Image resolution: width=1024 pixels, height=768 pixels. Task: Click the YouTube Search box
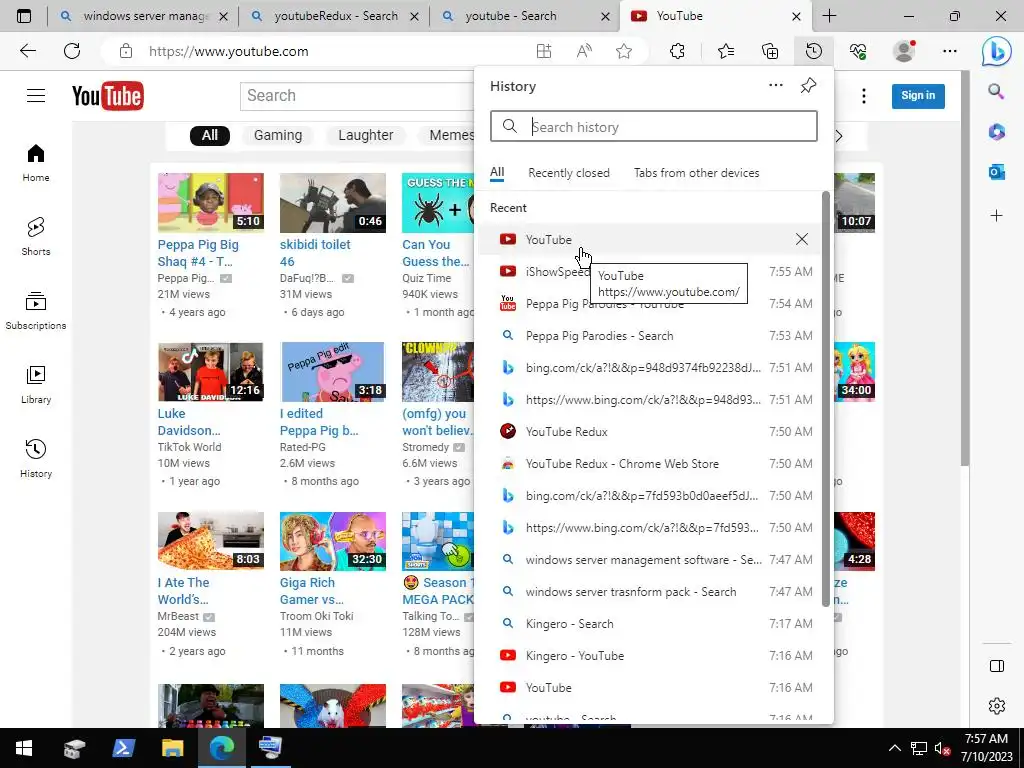[x=358, y=96]
